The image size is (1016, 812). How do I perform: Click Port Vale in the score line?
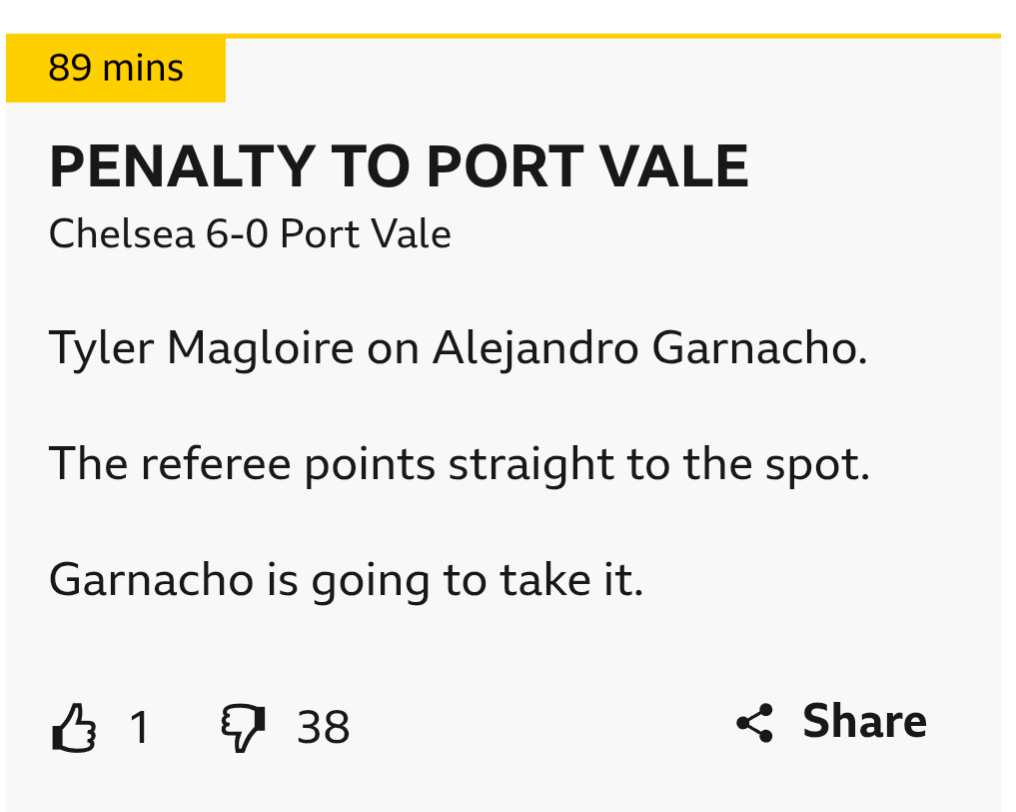tap(365, 234)
